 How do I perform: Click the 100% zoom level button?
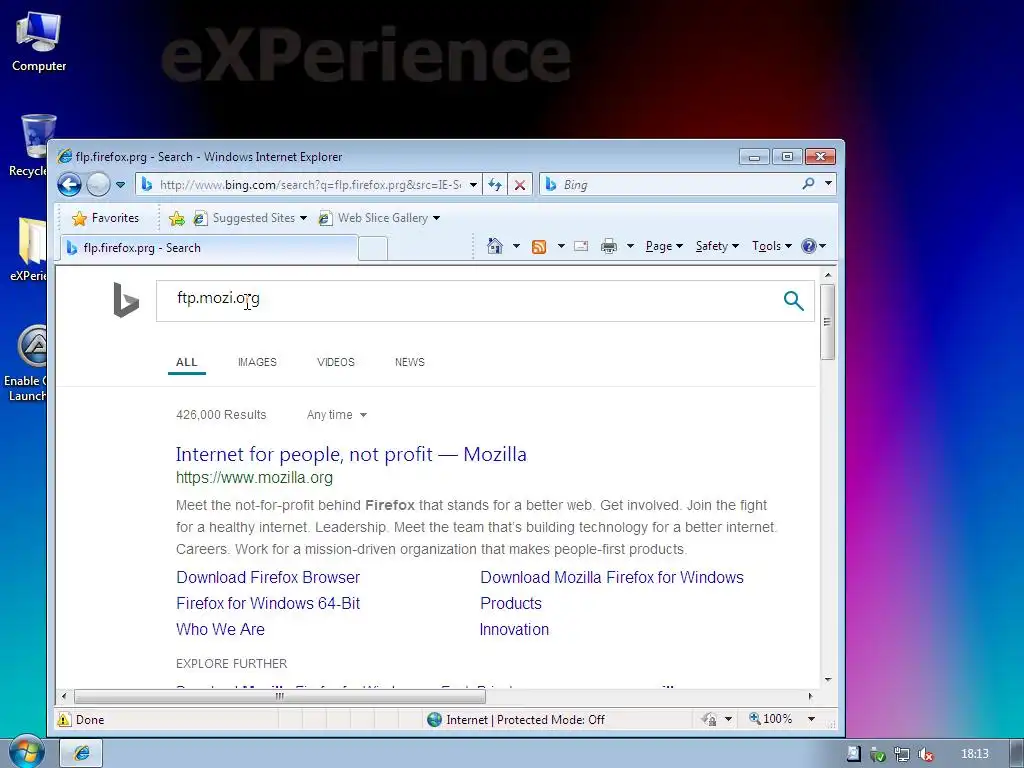pos(771,719)
